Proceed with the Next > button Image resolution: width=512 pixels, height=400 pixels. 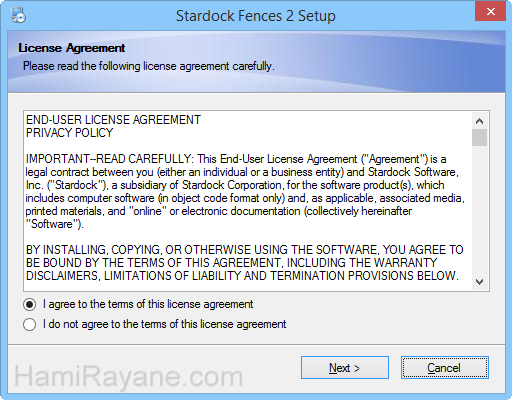coord(345,368)
